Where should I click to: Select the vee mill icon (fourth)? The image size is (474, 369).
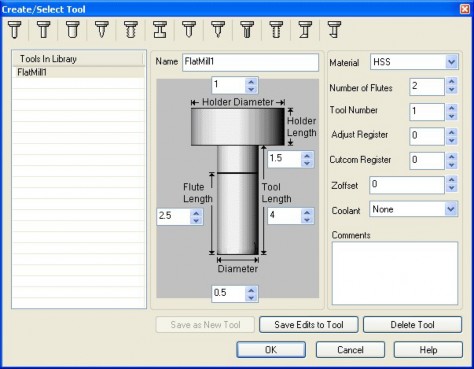click(x=102, y=30)
